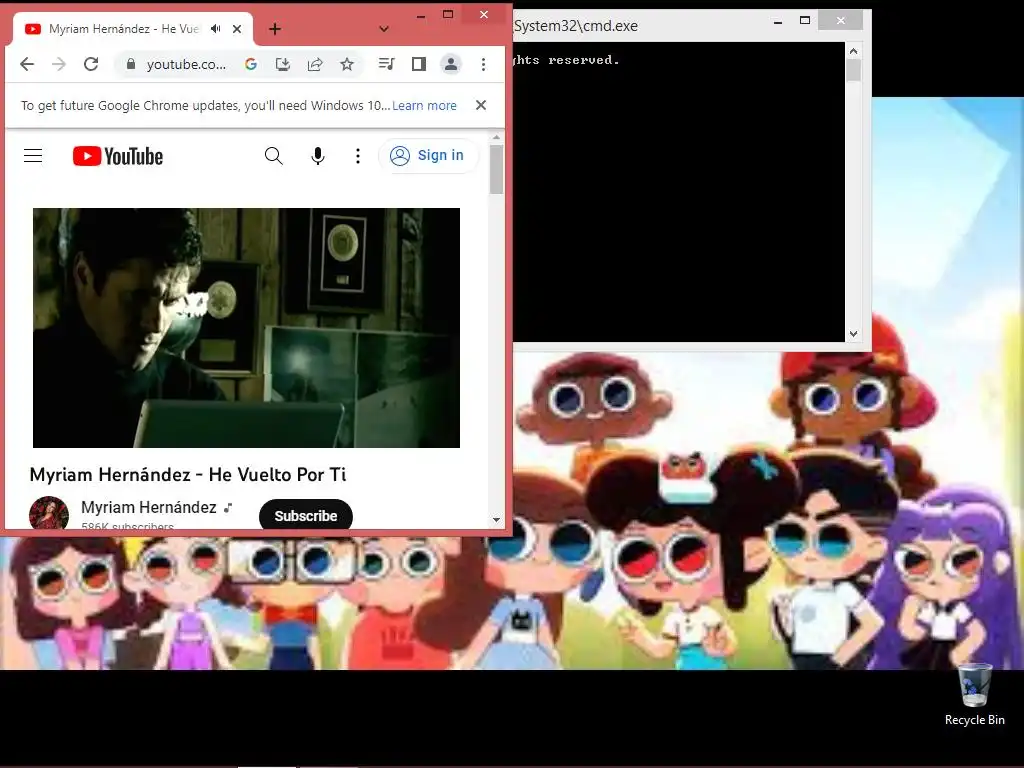This screenshot has width=1024, height=768.
Task: Open Chrome three-dot menu
Action: pos(483,64)
